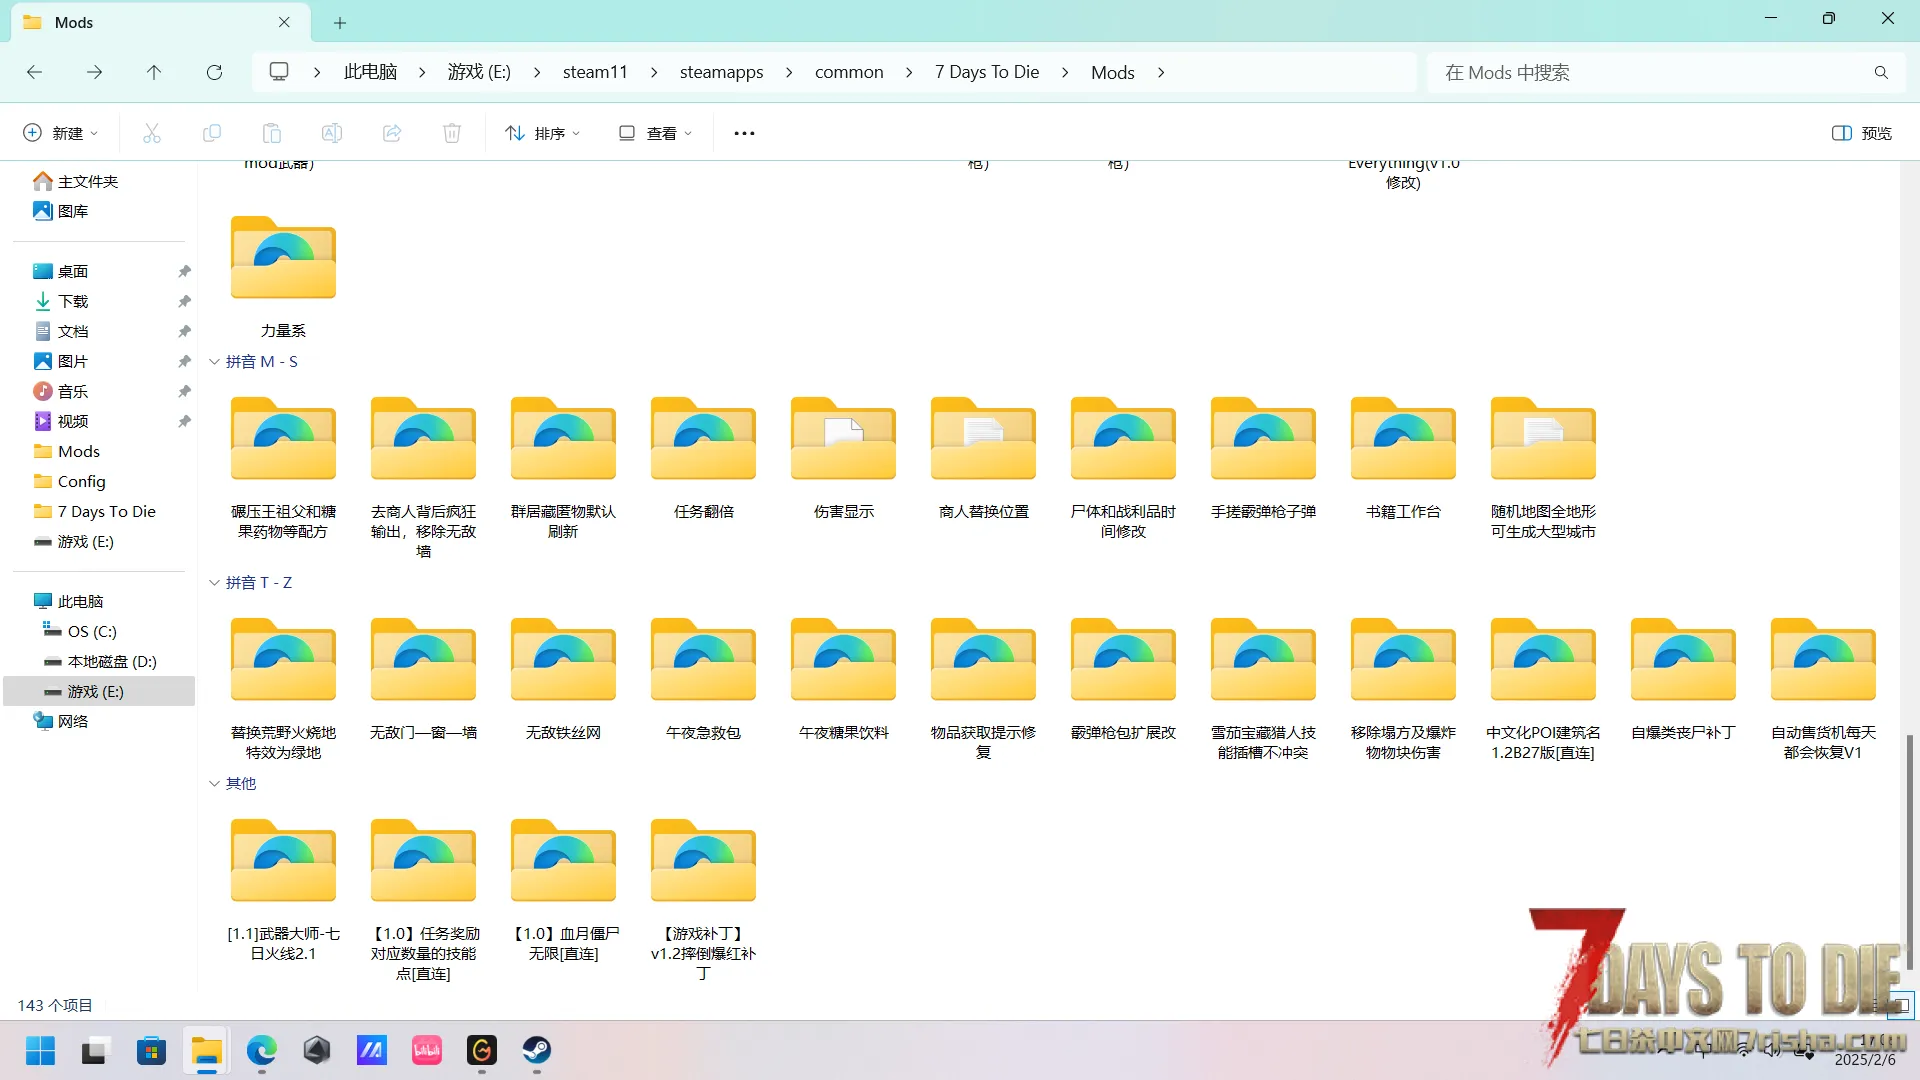Viewport: 1920px width, 1080px height.
Task: Select the 午夜糖果饮料 folder
Action: (x=843, y=679)
